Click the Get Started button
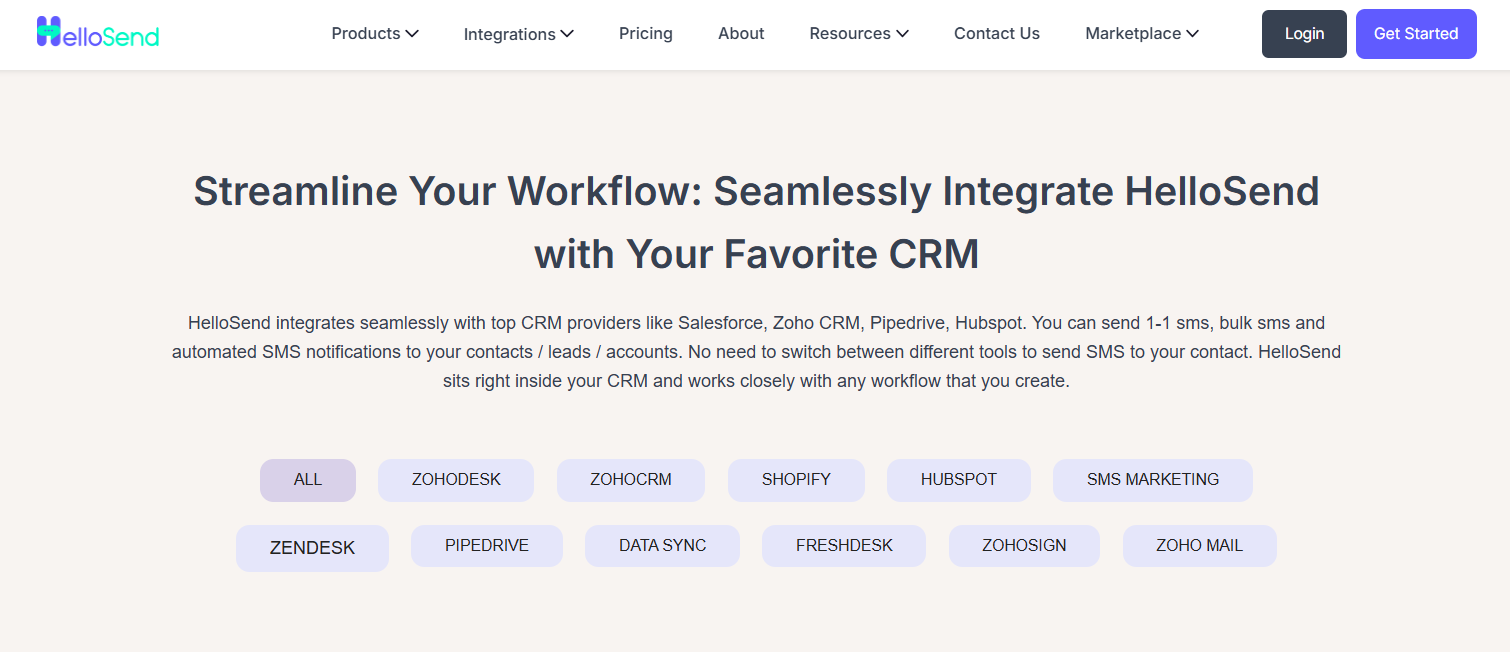The height and width of the screenshot is (652, 1510). 1416,34
